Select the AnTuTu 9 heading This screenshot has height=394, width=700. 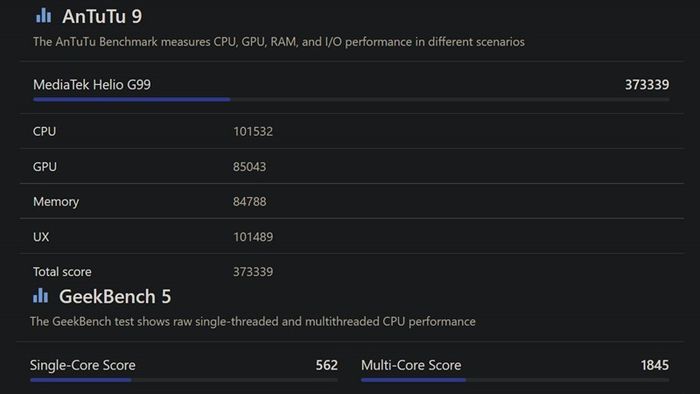coord(102,17)
